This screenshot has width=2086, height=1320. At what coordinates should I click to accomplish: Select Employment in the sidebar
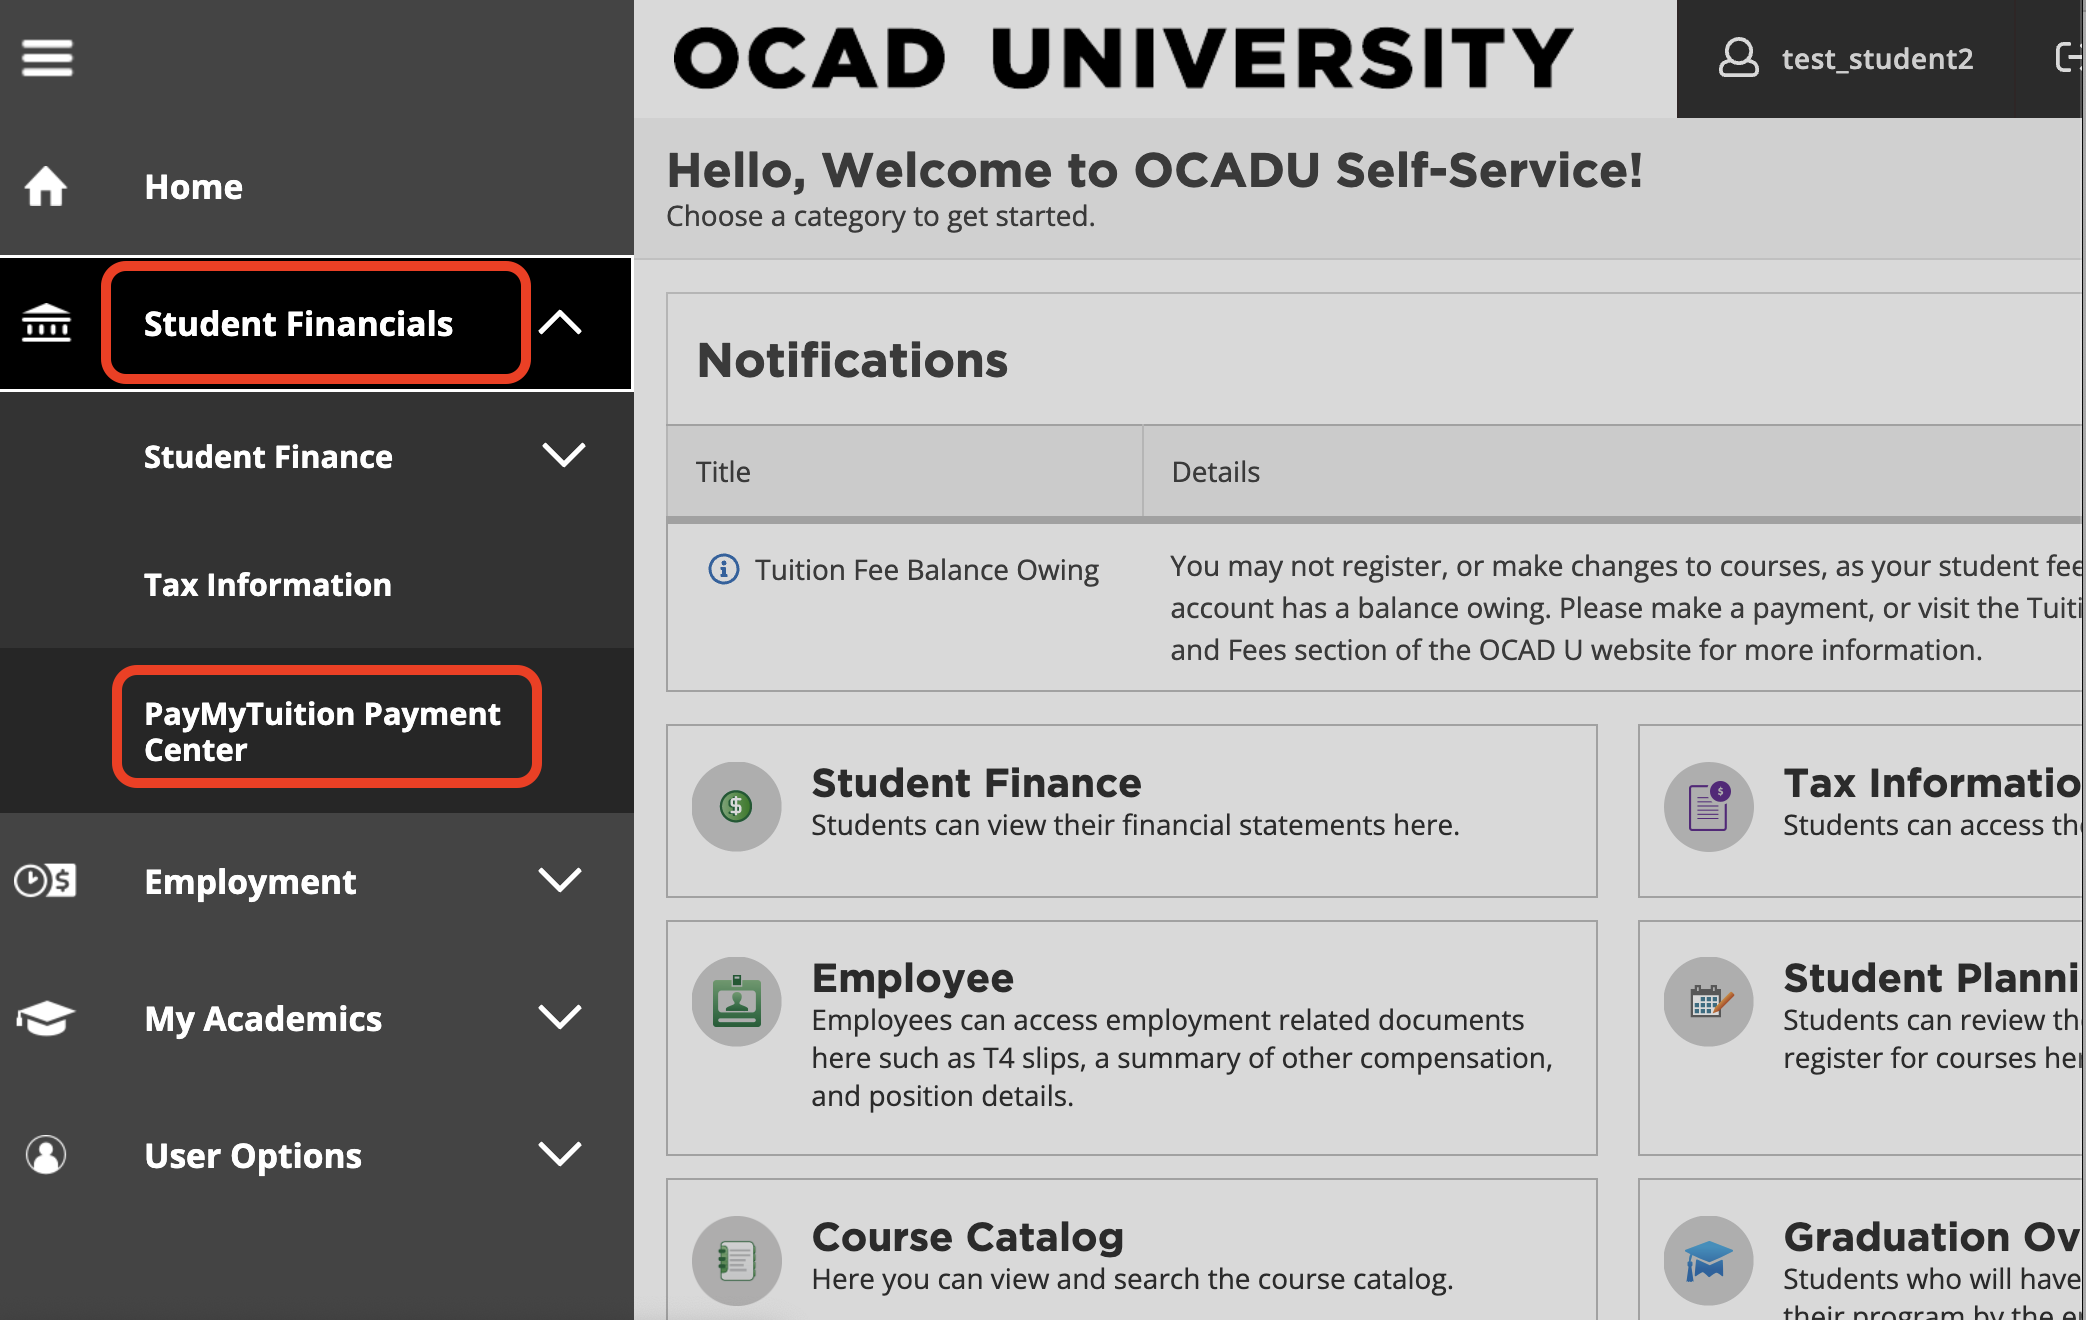[x=250, y=882]
